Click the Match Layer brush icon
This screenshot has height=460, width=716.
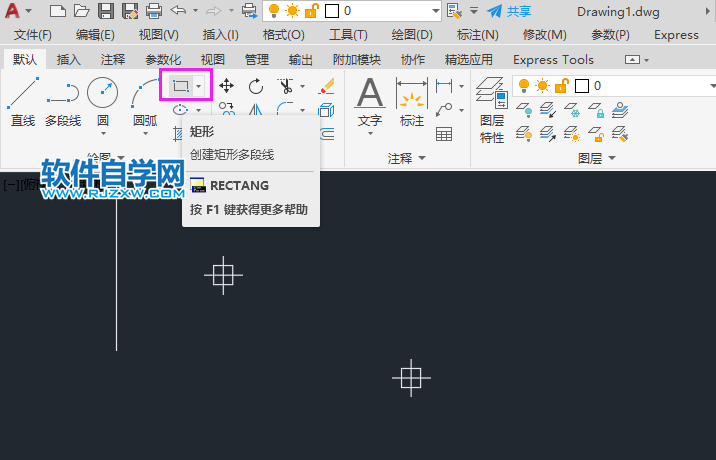click(x=620, y=134)
